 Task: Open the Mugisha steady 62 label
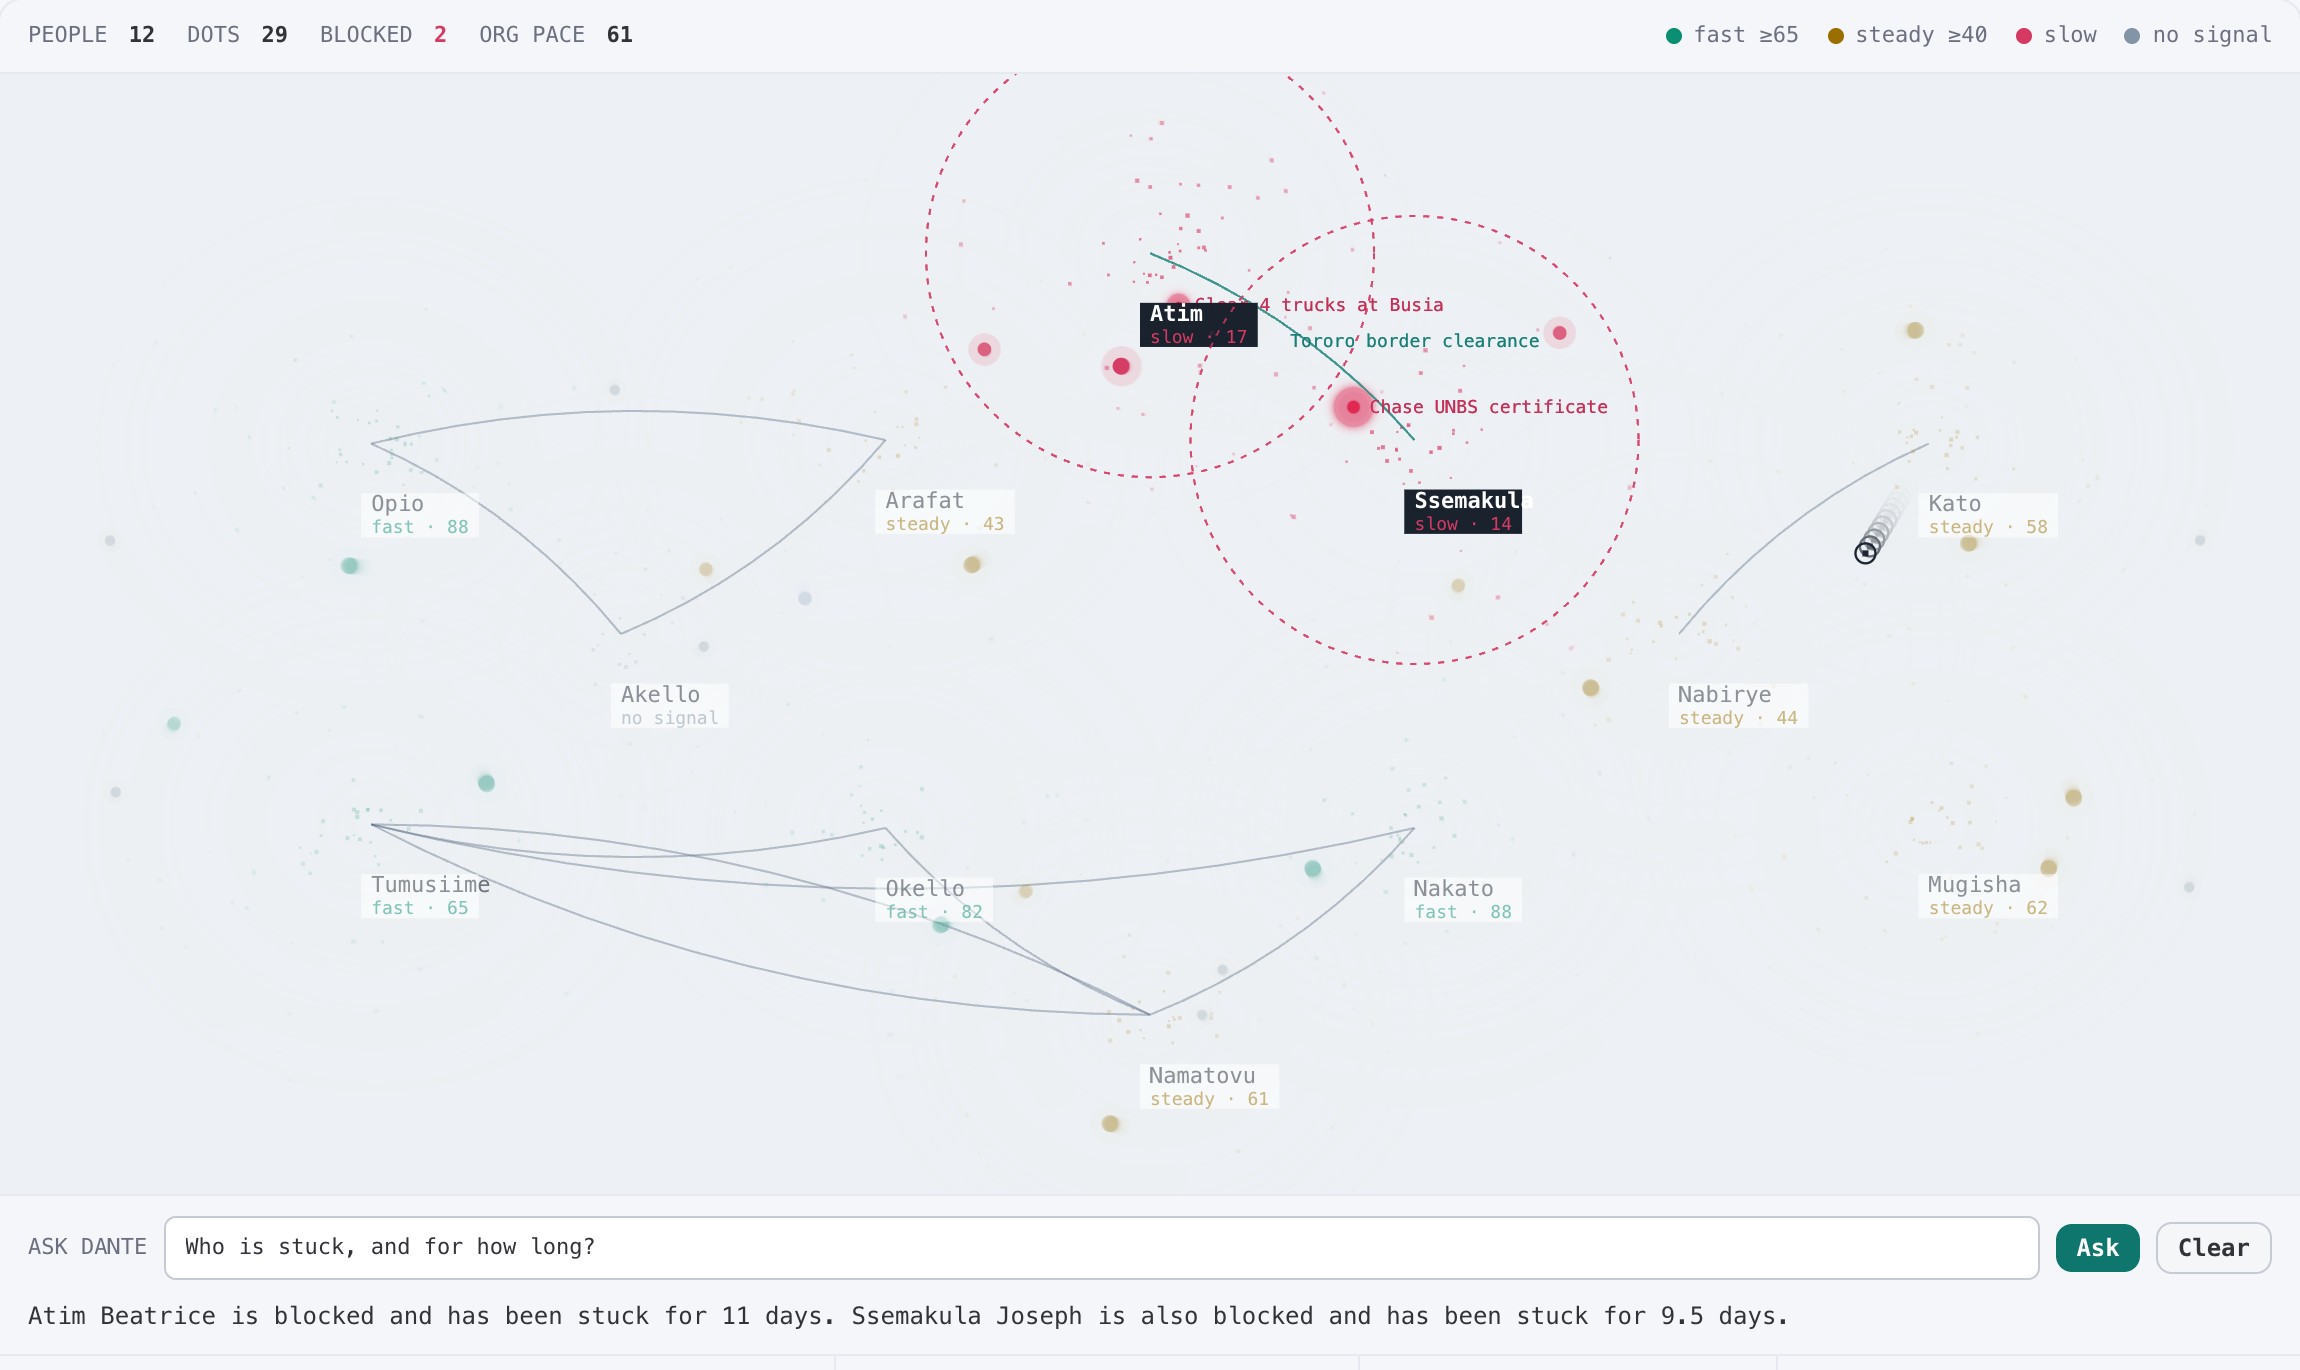coord(1987,895)
